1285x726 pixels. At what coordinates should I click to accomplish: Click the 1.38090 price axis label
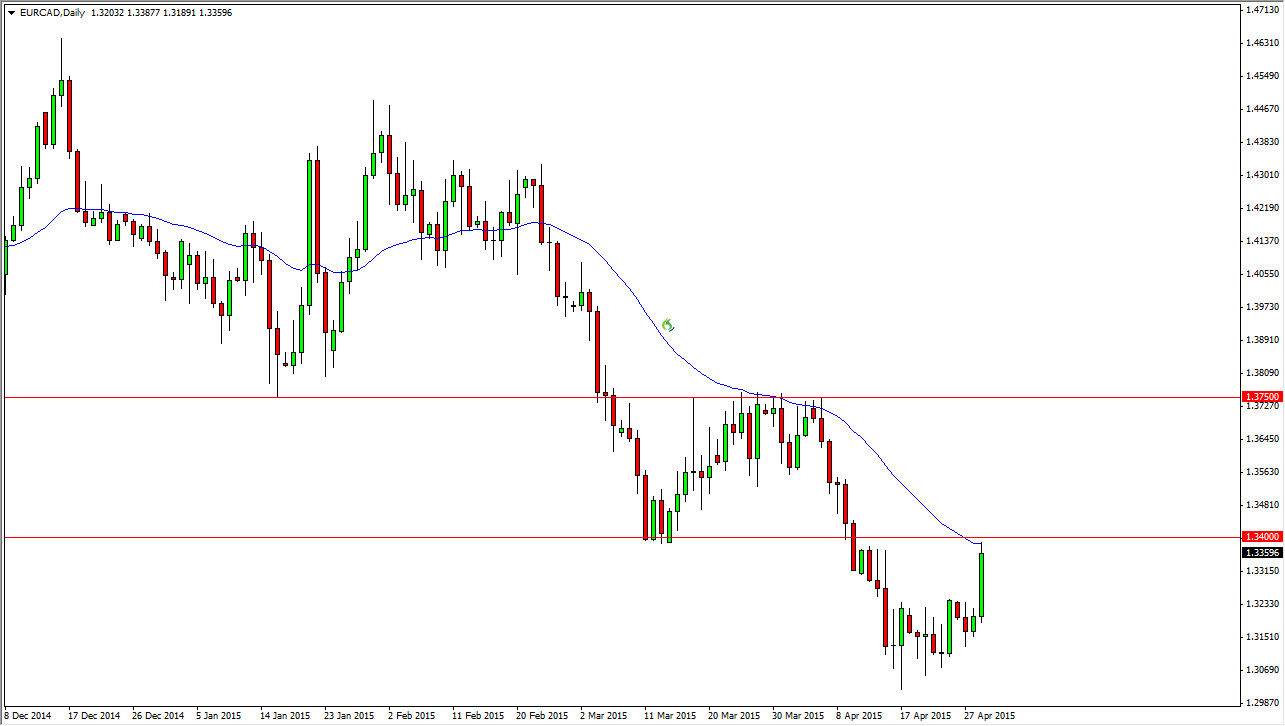[x=1264, y=373]
